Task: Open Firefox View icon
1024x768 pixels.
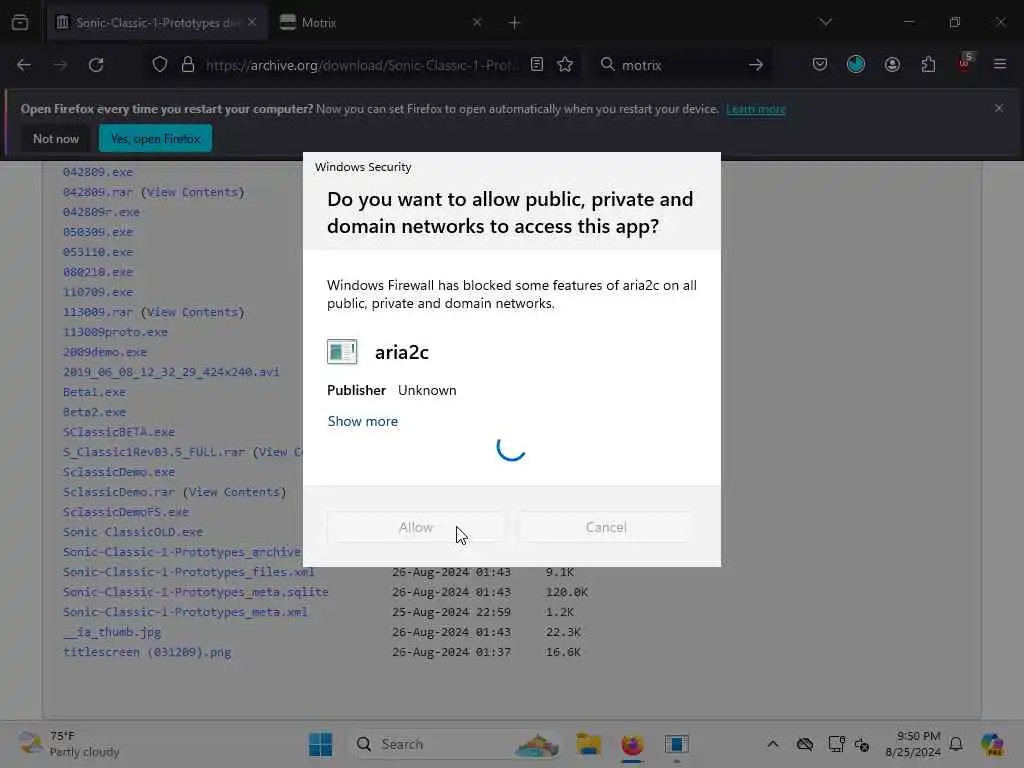Action: pos(20,23)
